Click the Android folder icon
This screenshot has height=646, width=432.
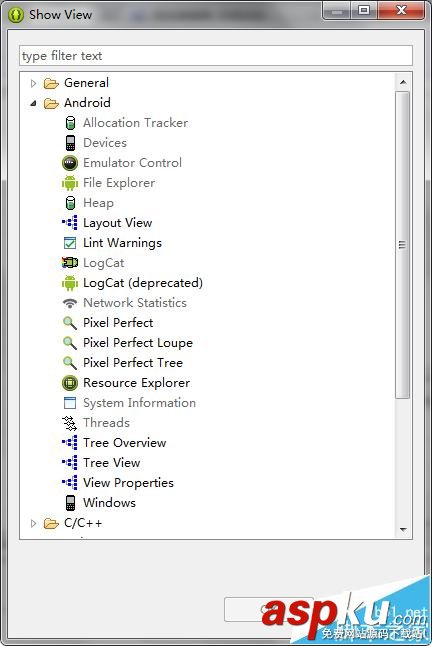coord(51,103)
